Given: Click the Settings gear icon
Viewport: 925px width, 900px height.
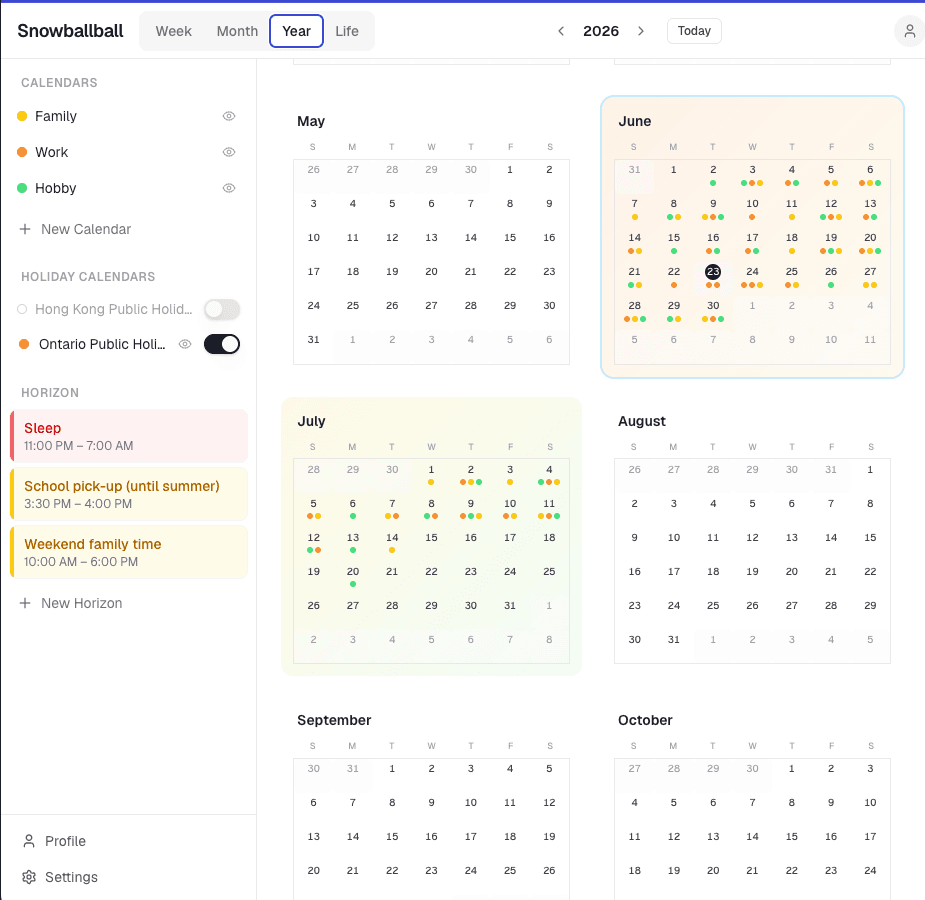Looking at the screenshot, I should [29, 877].
